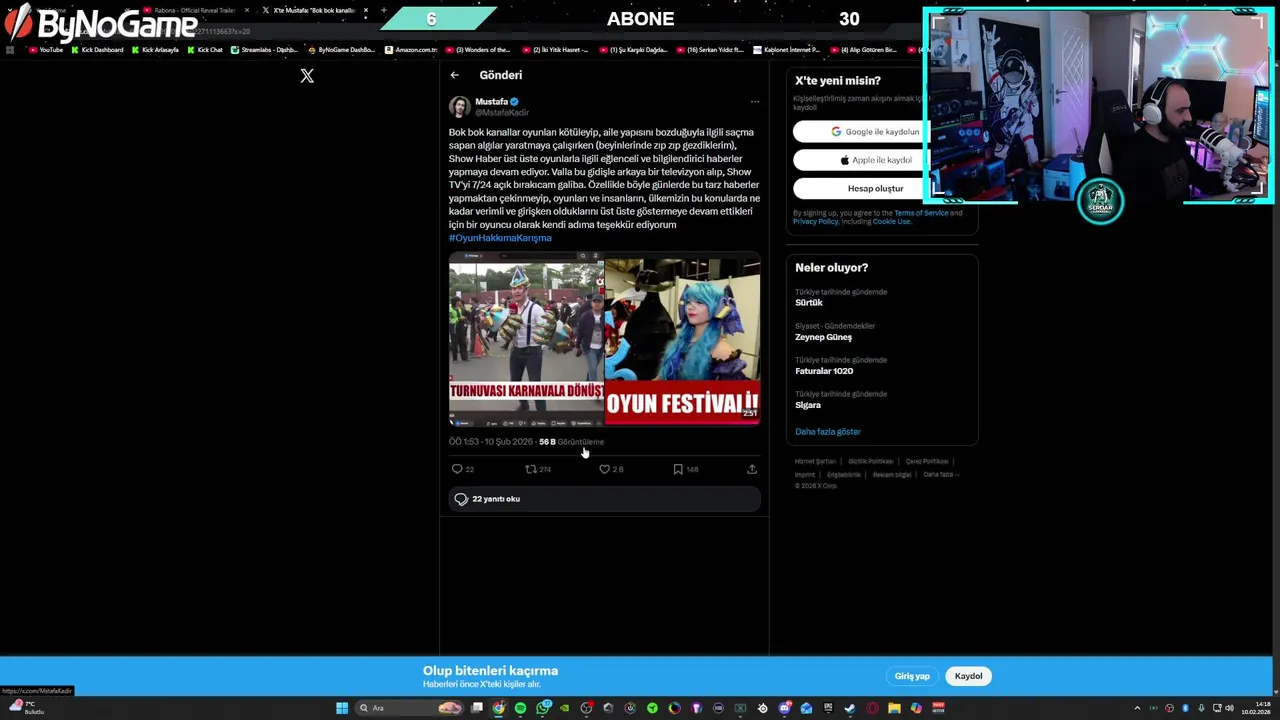The image size is (1280, 720).
Task: Open Task View in the taskbar
Action: click(x=477, y=708)
